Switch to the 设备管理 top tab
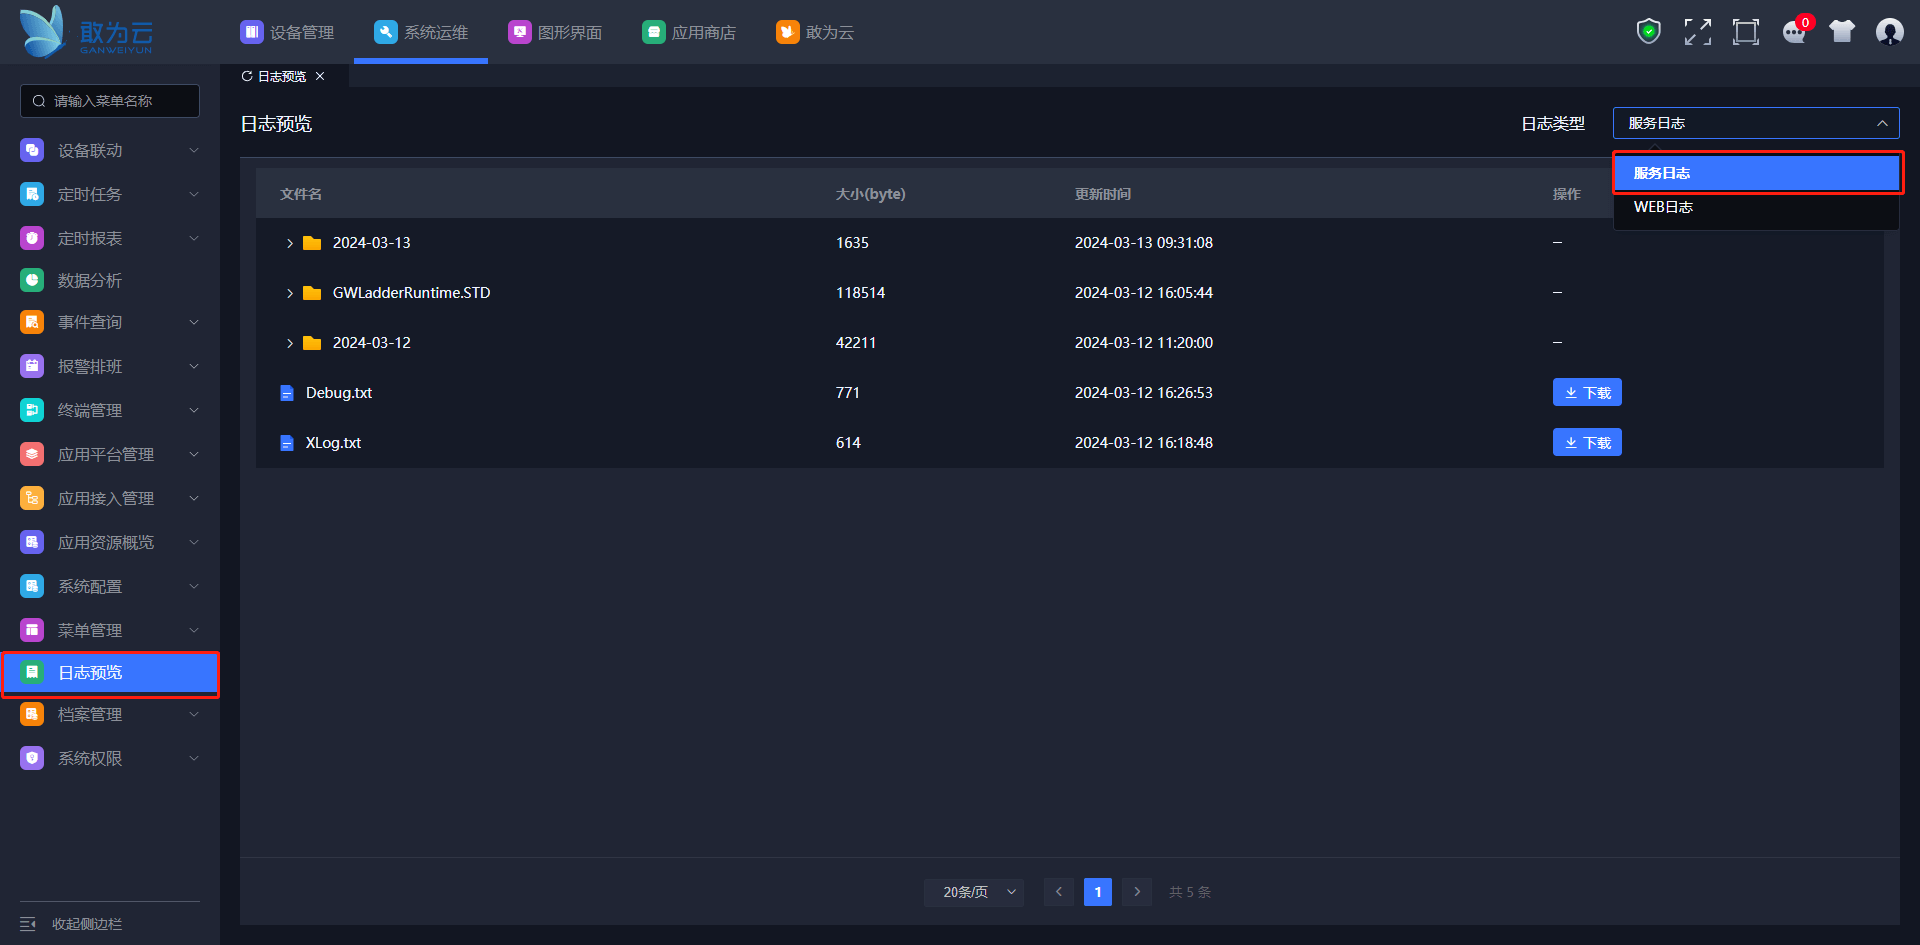The image size is (1920, 945). (287, 32)
